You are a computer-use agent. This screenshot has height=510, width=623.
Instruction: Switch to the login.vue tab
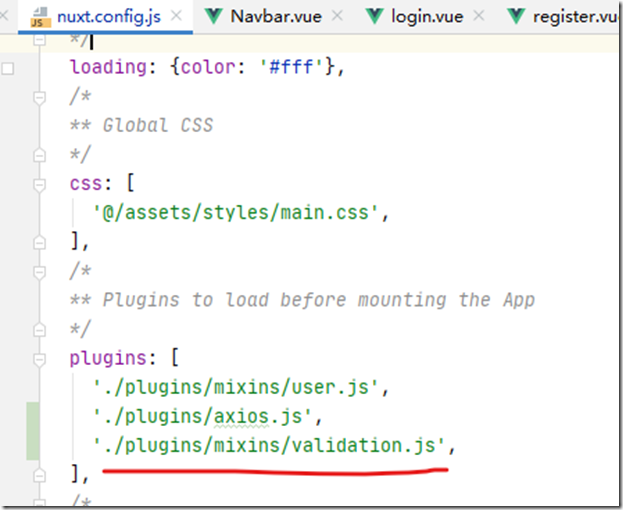tap(425, 17)
